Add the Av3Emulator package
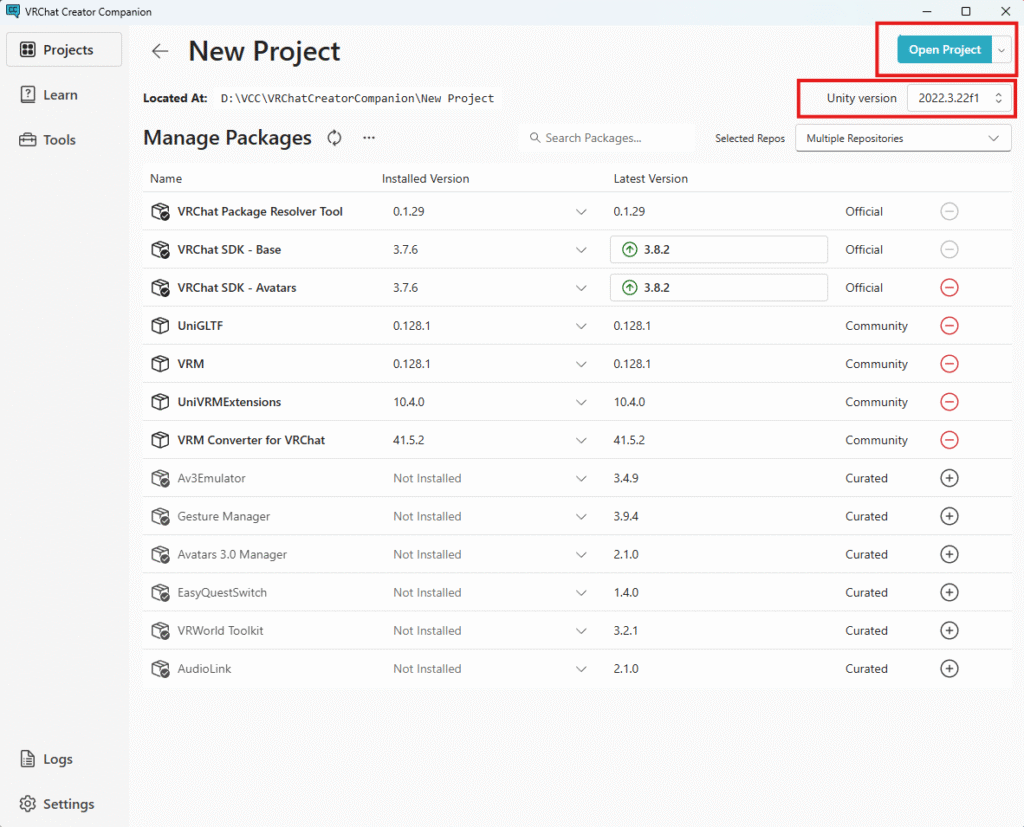This screenshot has width=1024, height=827. 949,478
